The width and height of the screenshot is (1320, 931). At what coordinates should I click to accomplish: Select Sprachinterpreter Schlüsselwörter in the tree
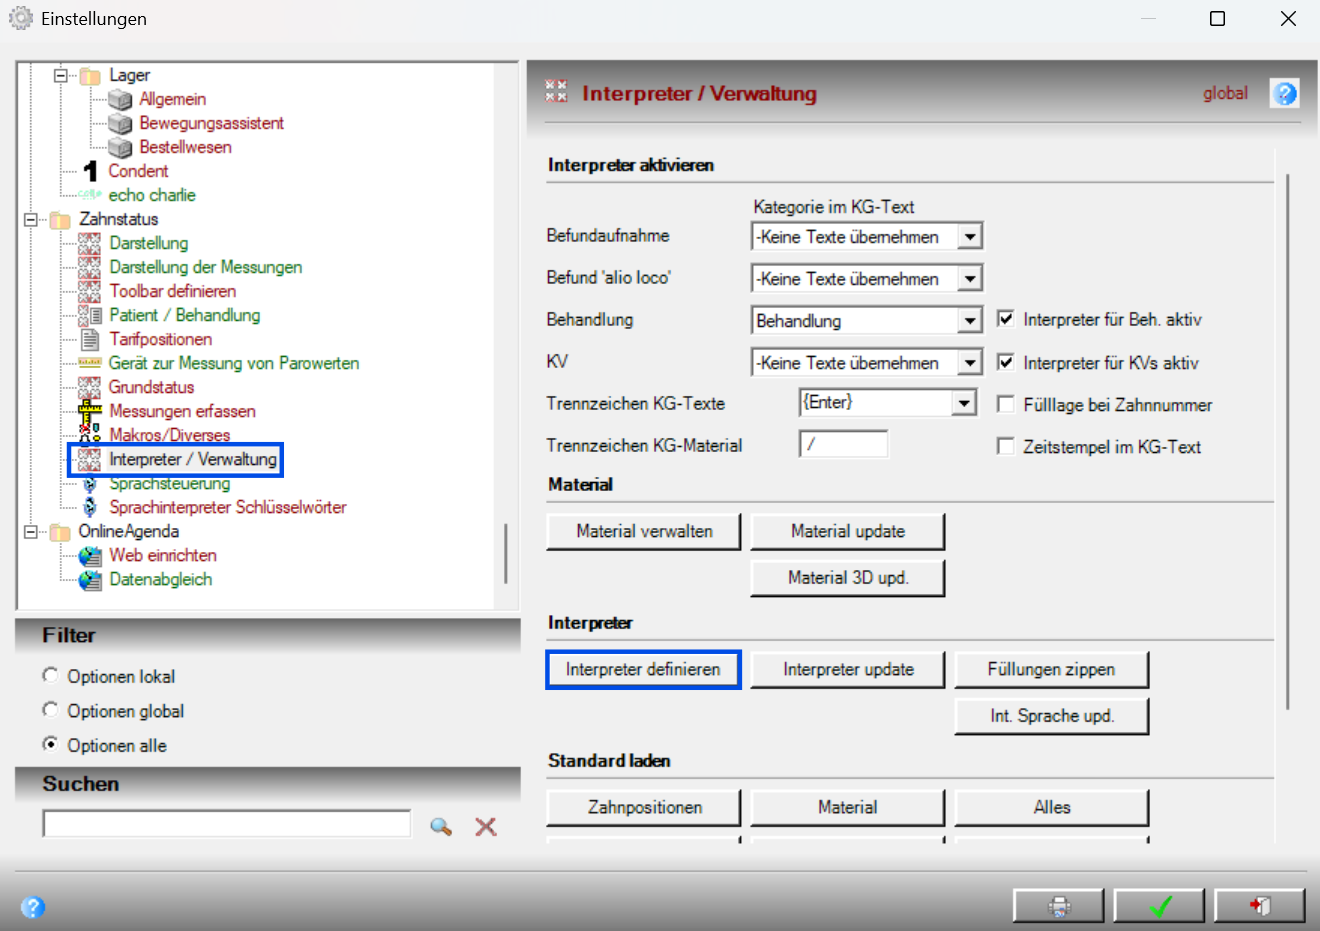(227, 507)
